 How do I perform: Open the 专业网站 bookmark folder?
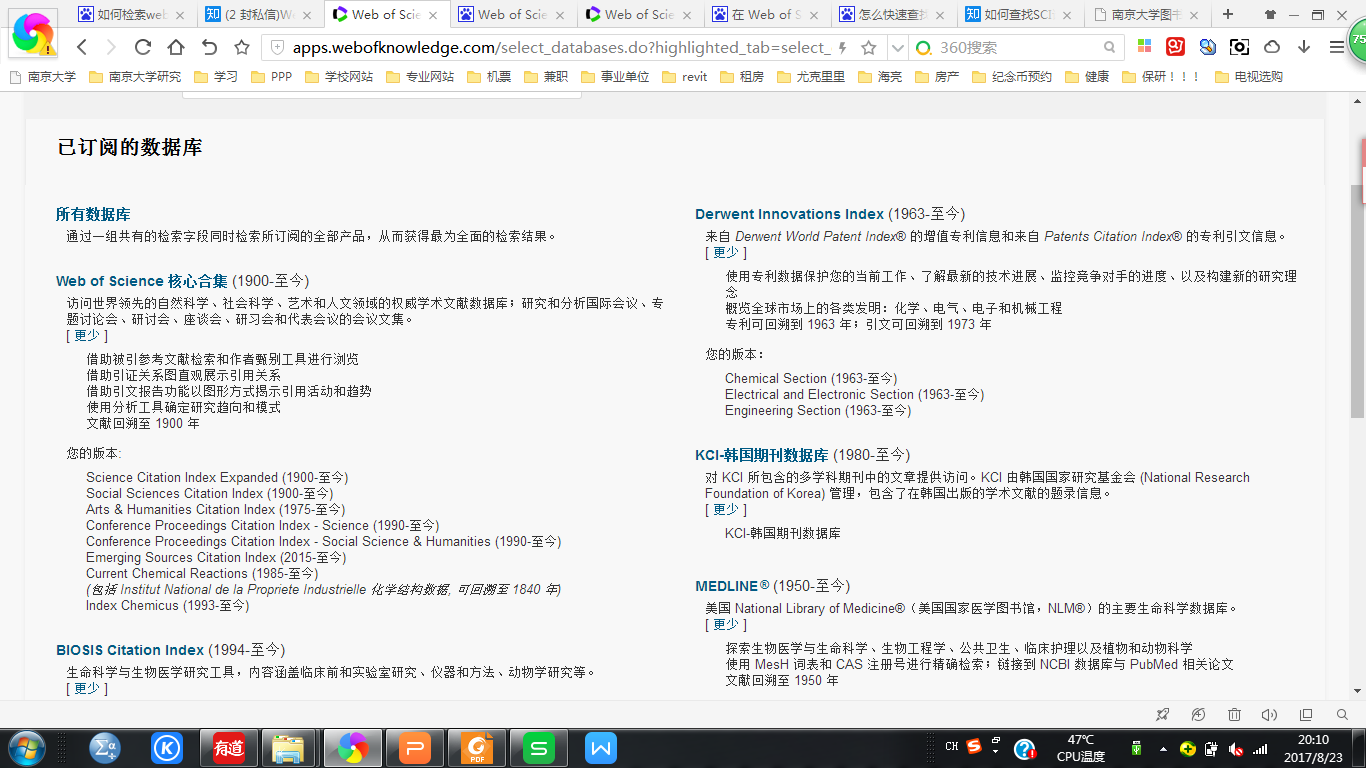click(x=420, y=76)
